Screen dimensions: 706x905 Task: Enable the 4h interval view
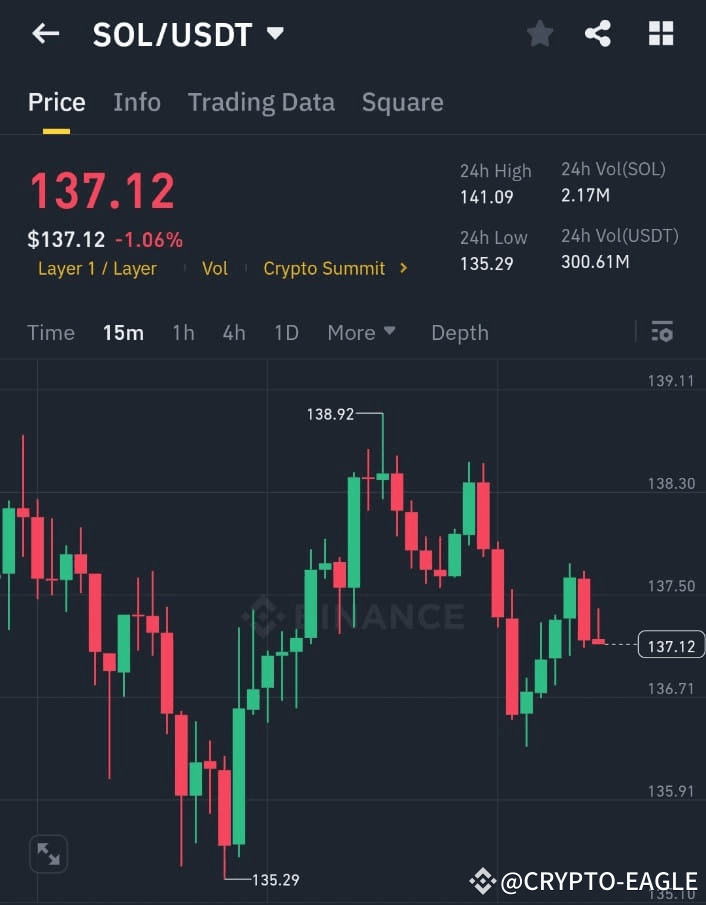[233, 332]
